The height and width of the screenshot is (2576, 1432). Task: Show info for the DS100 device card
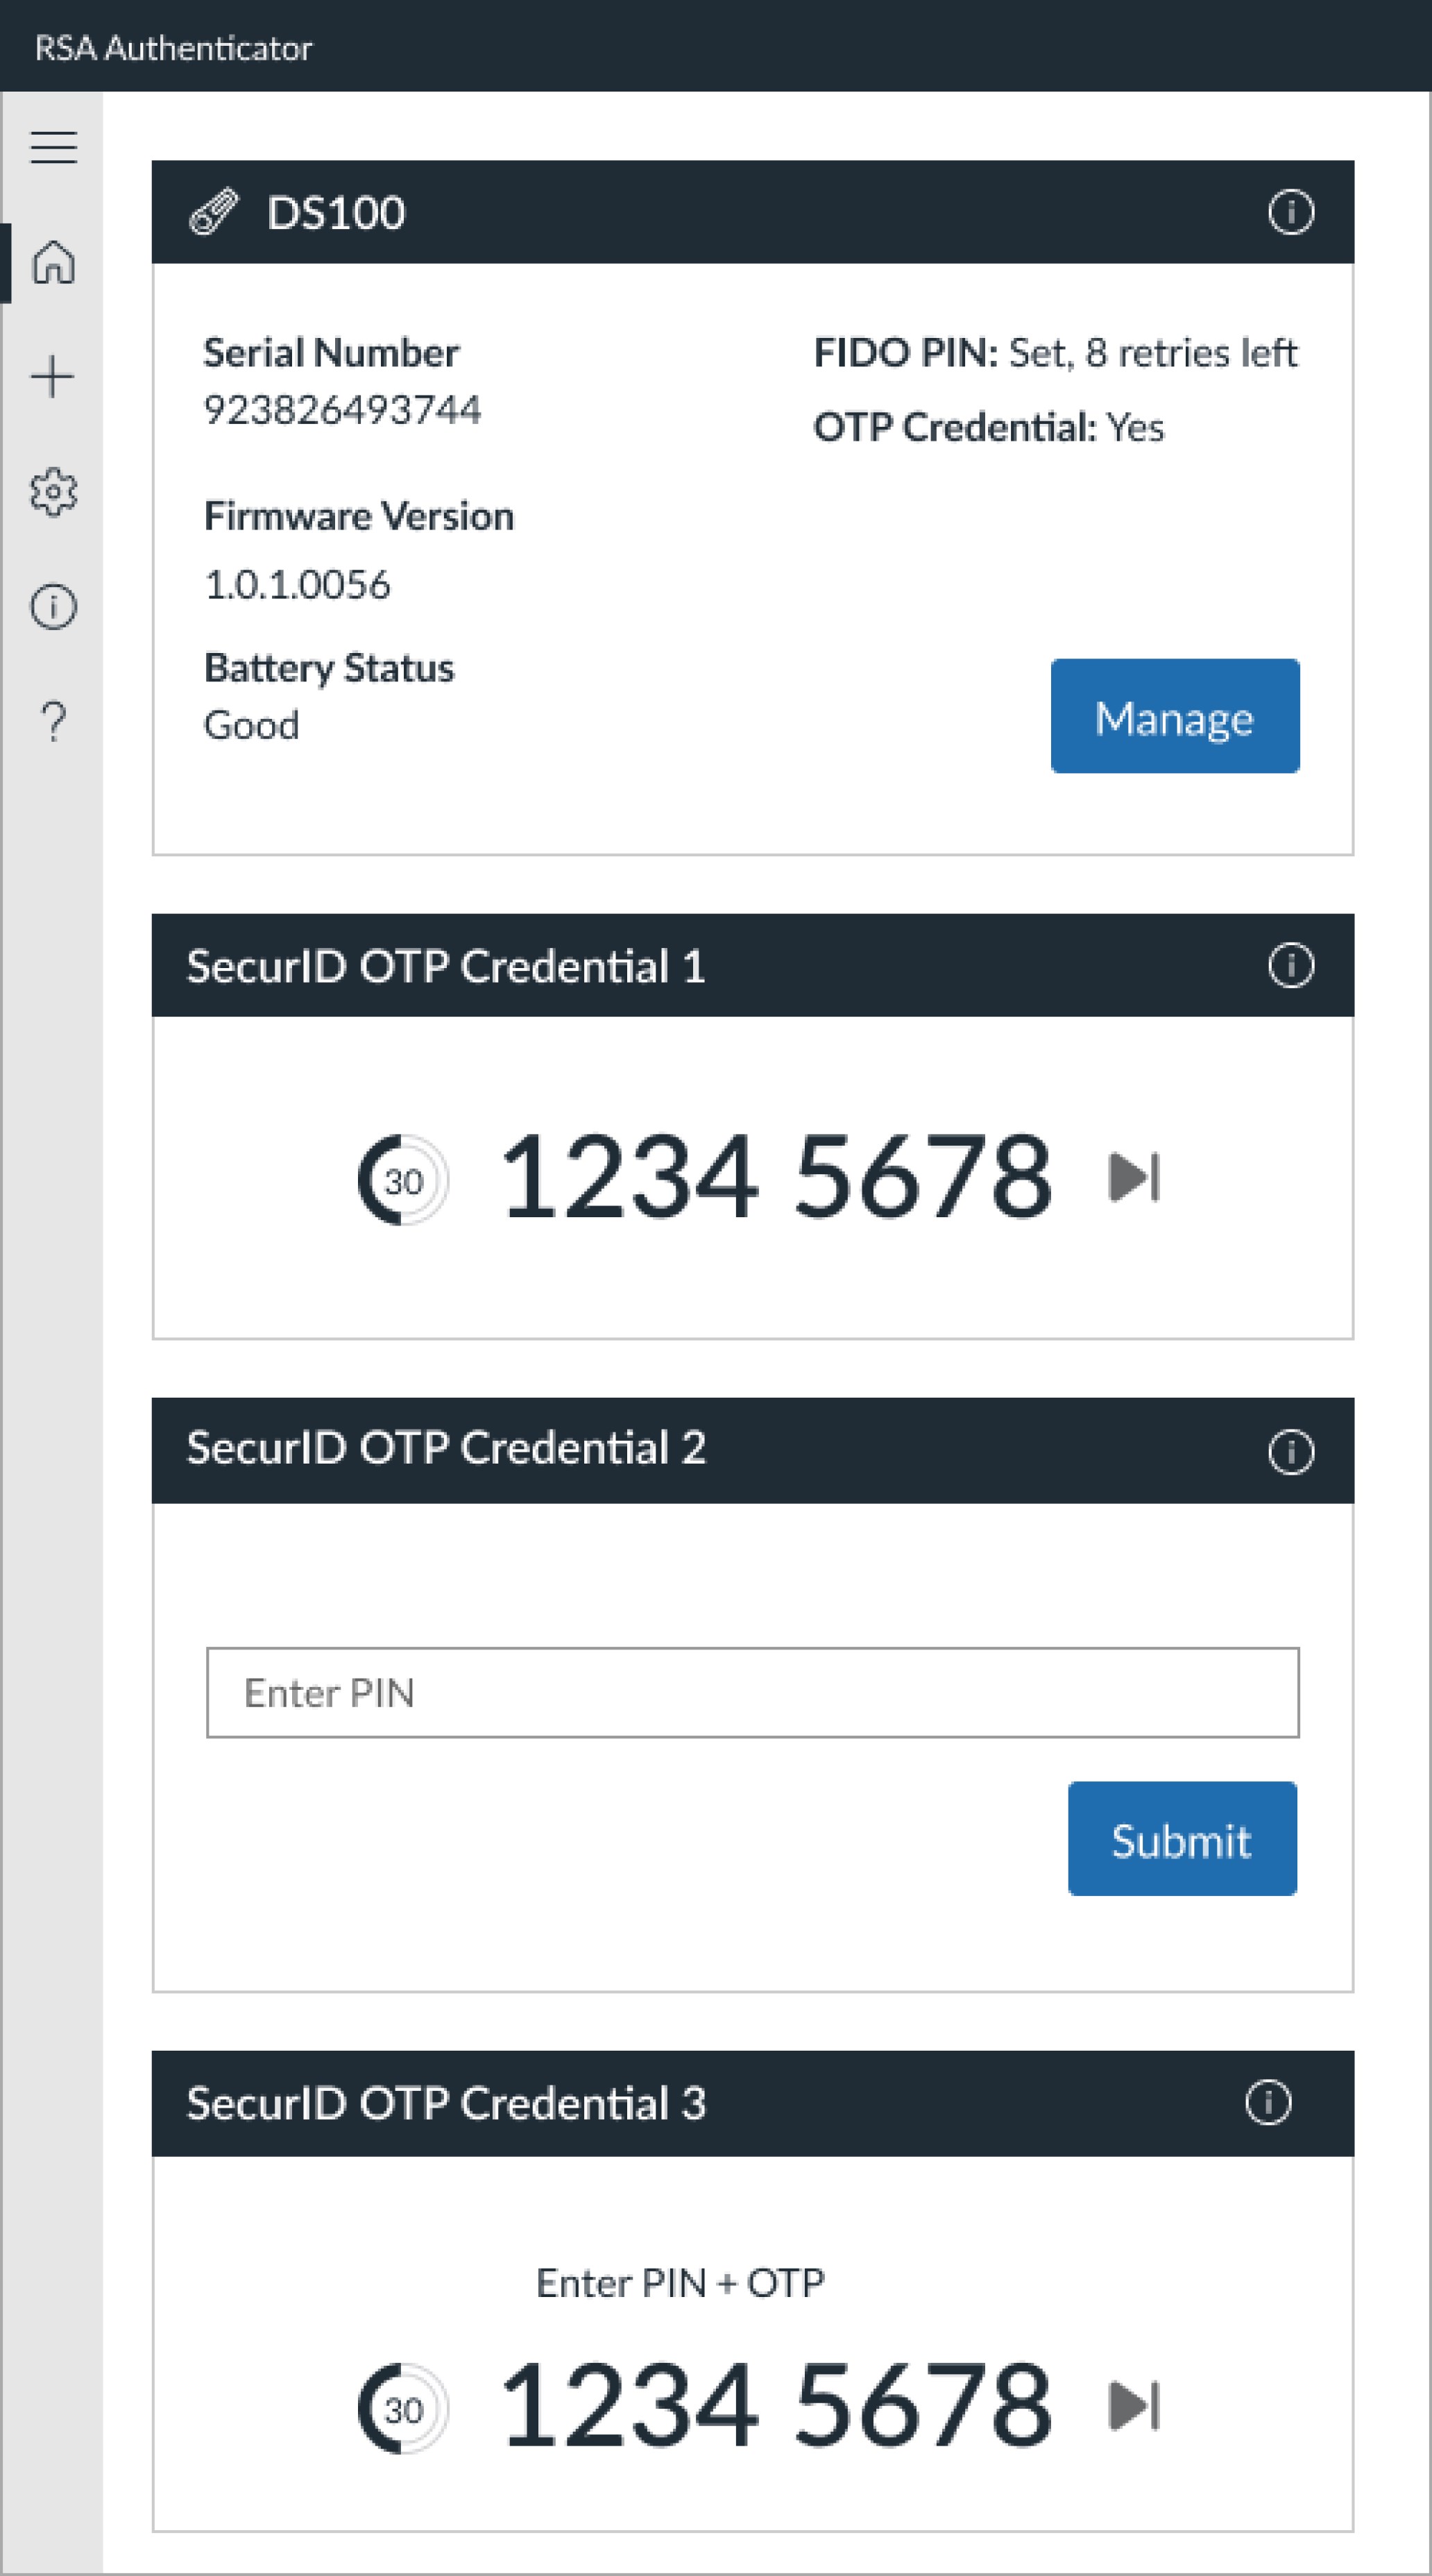(x=1290, y=212)
